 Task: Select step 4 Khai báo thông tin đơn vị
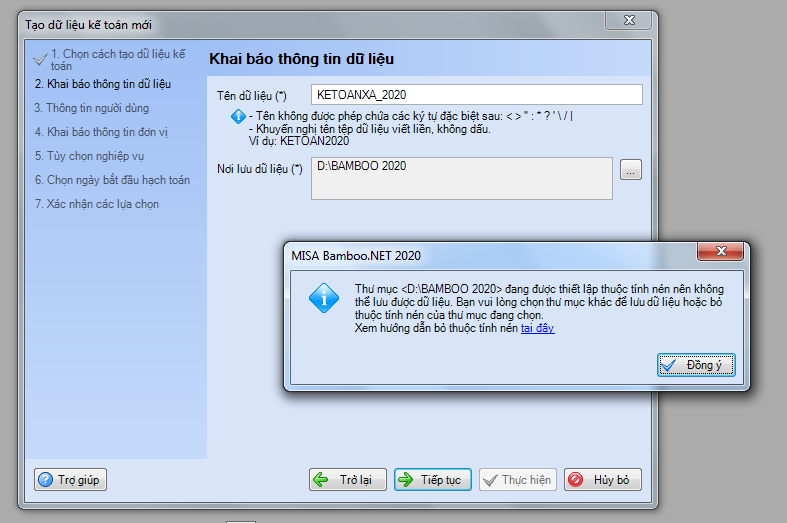pyautogui.click(x=101, y=132)
